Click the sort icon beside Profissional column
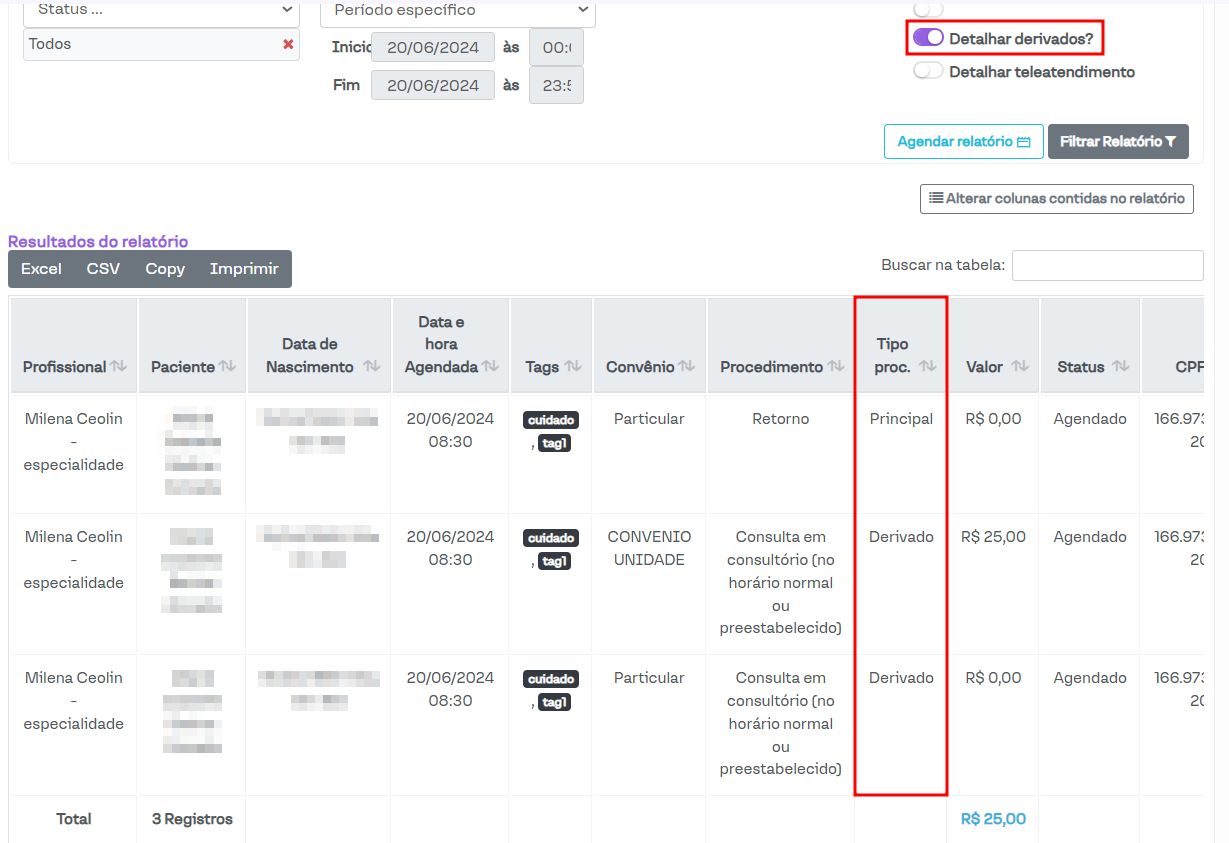This screenshot has width=1229, height=843. point(118,367)
